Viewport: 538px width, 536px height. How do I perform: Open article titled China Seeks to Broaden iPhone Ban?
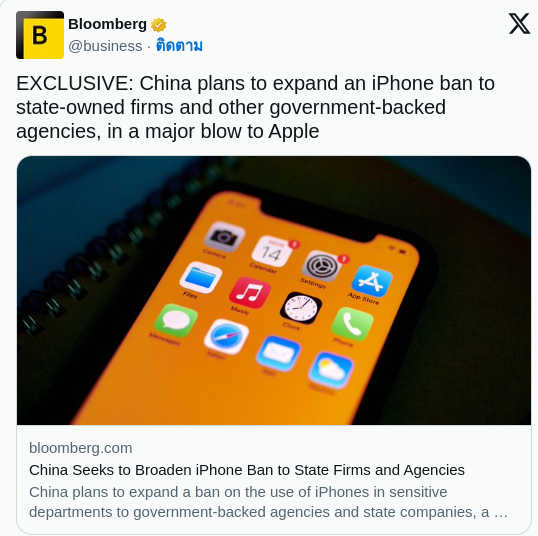click(x=247, y=470)
